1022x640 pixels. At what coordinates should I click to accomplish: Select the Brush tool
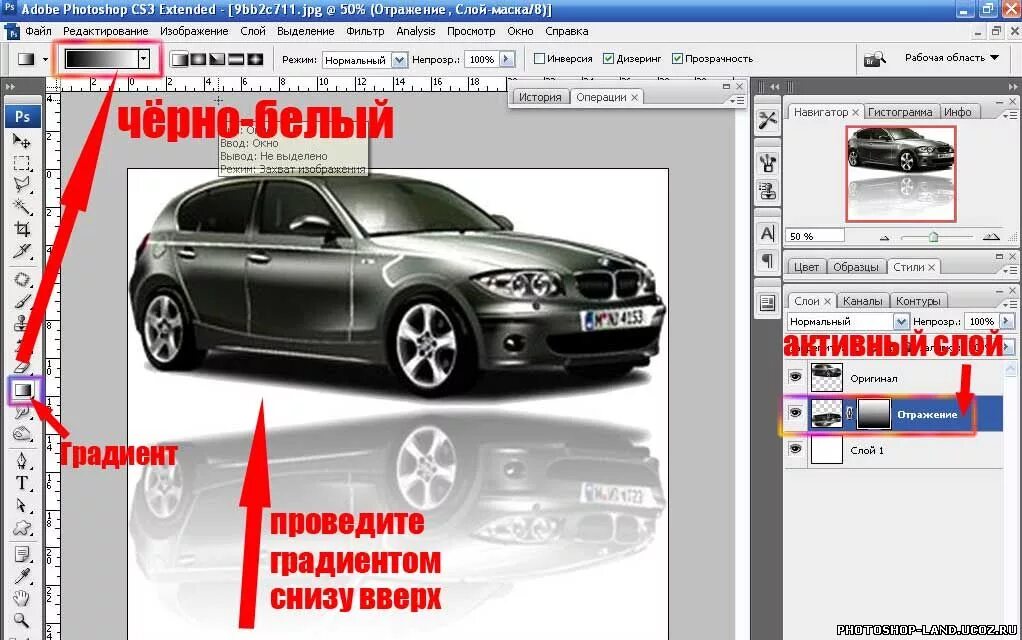point(22,302)
